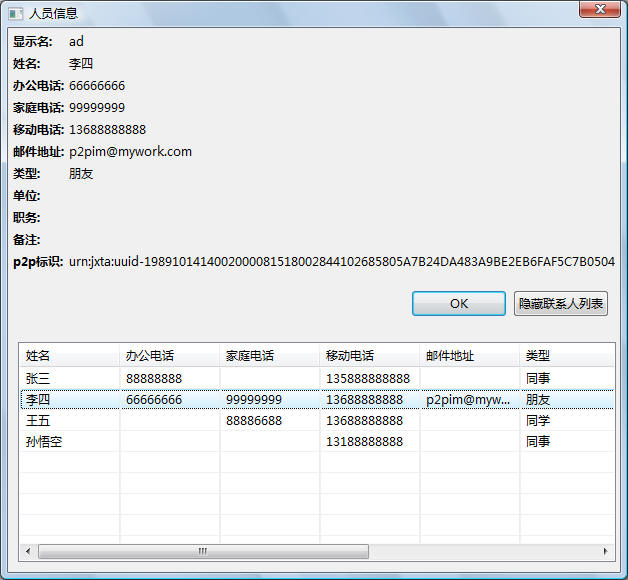This screenshot has height=580, width=628.
Task: Click the horizontal scrollbar thumb in contact table
Action: (x=203, y=551)
